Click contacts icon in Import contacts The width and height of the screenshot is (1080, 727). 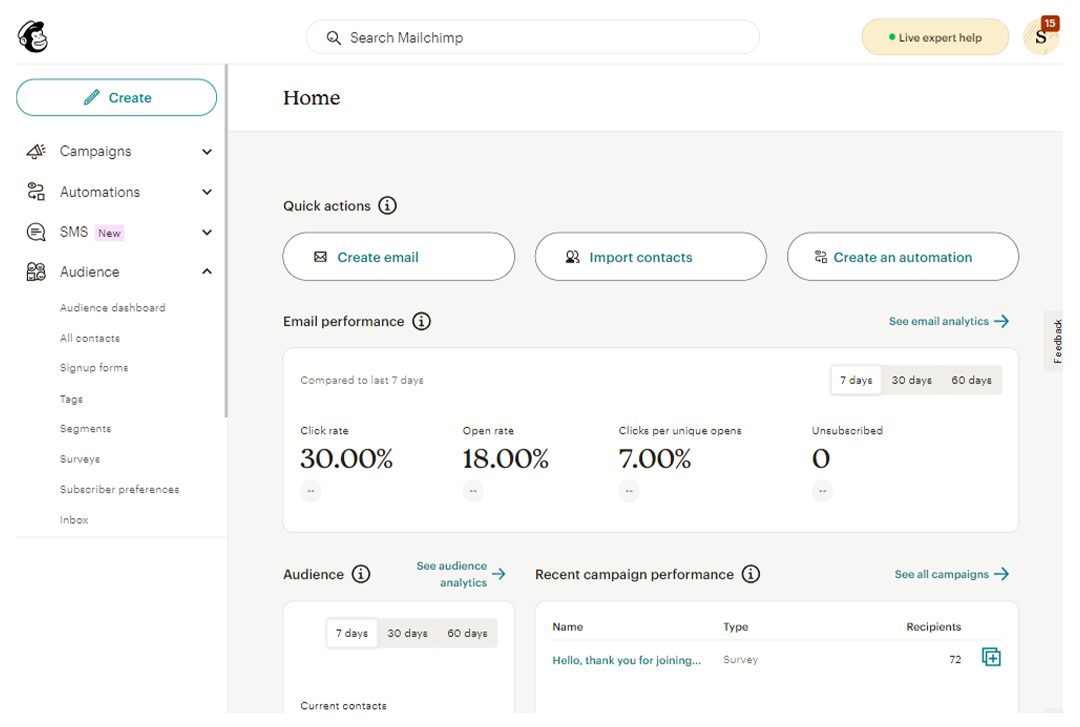click(x=572, y=257)
